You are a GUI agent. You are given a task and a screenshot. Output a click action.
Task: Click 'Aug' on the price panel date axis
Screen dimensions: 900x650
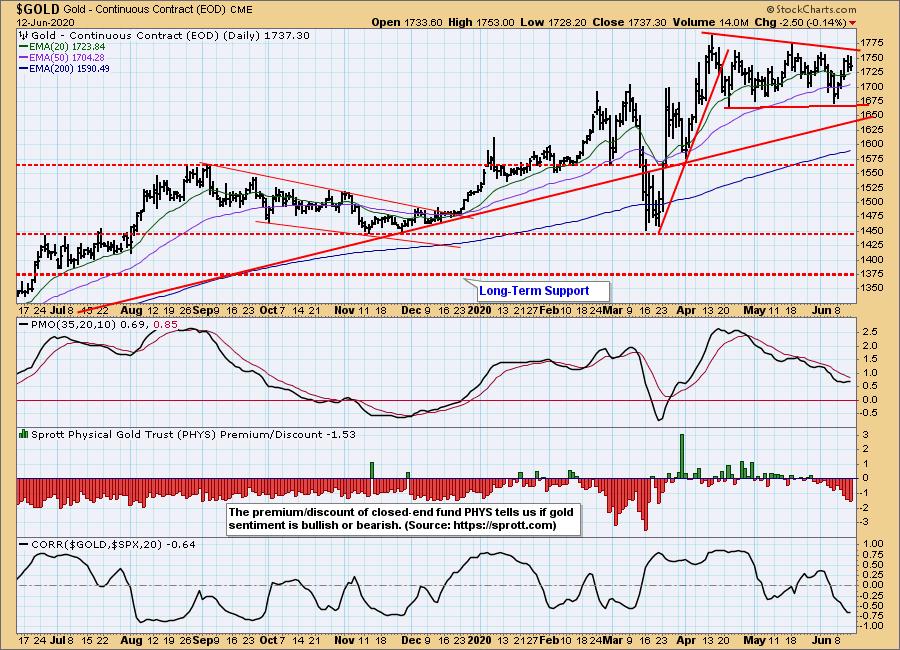pyautogui.click(x=131, y=310)
